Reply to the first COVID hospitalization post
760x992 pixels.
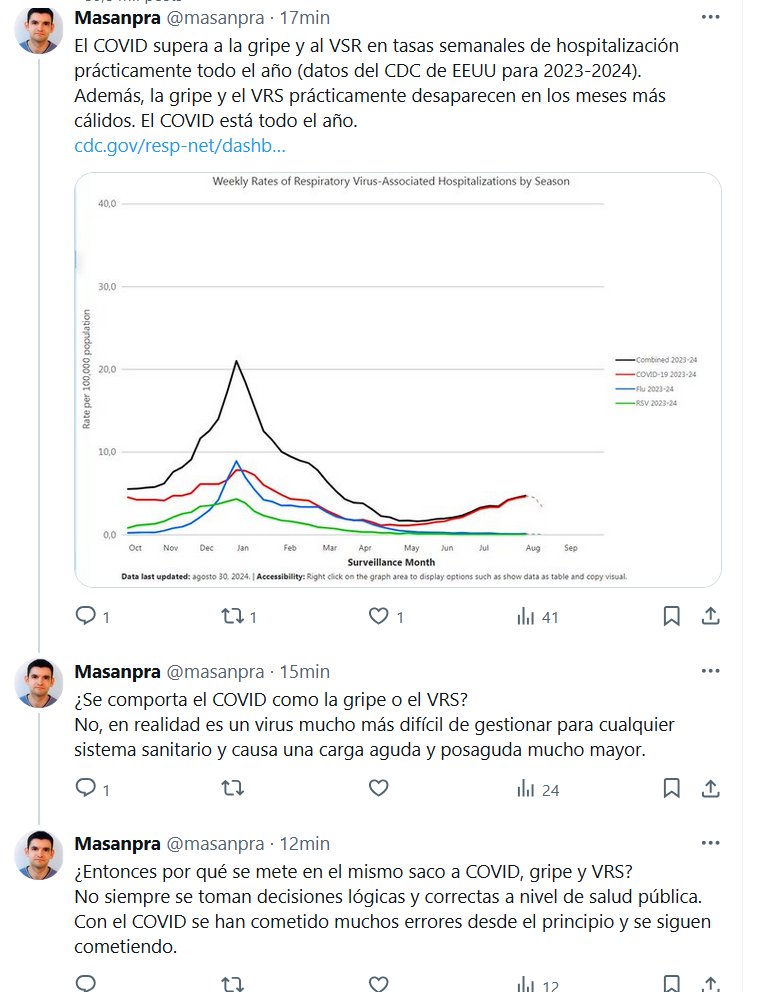[x=87, y=616]
